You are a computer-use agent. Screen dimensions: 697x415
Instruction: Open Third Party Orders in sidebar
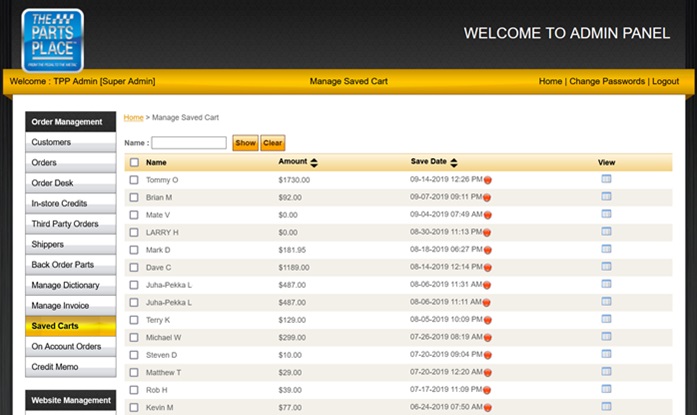[71, 224]
